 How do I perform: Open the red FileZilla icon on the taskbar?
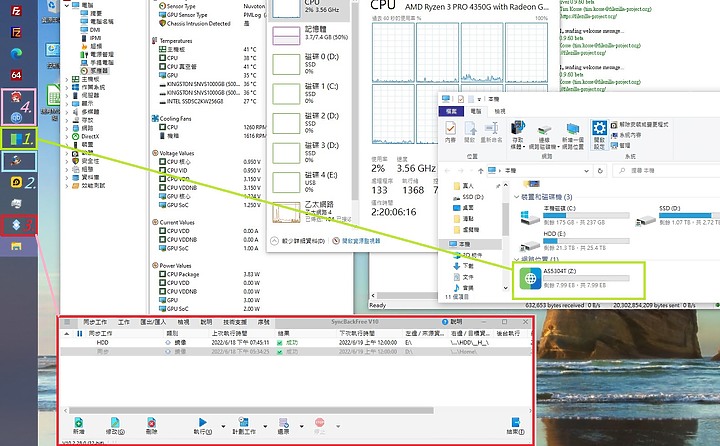click(x=16, y=11)
